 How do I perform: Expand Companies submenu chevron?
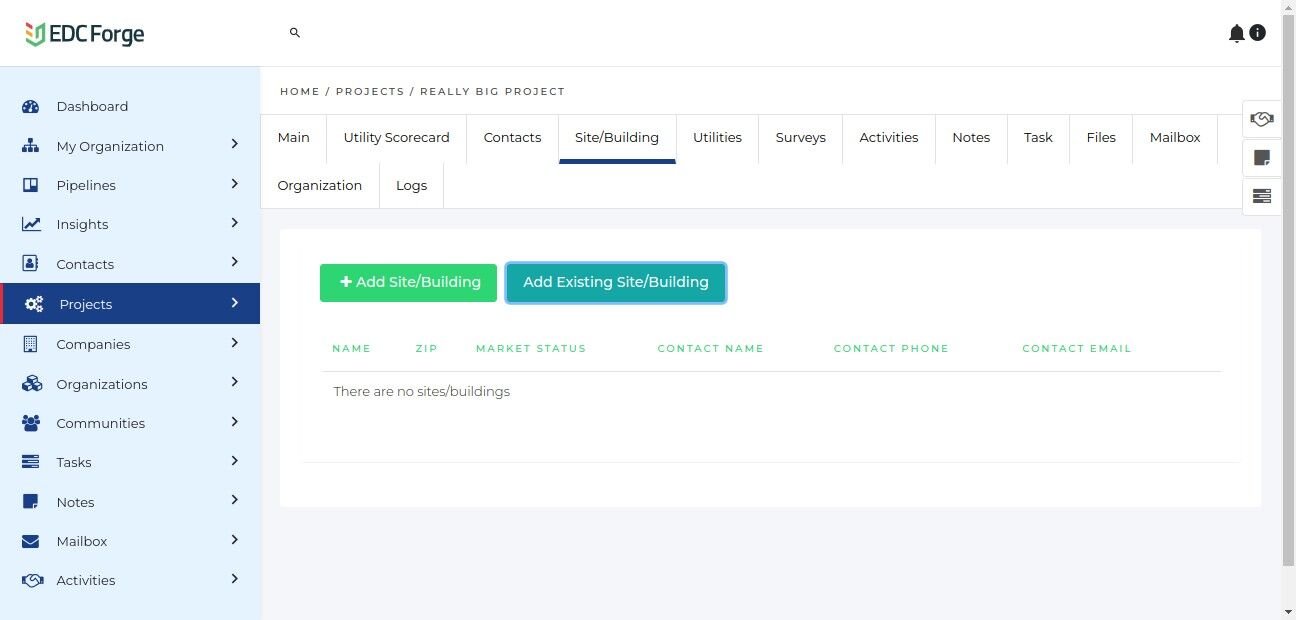[235, 342]
